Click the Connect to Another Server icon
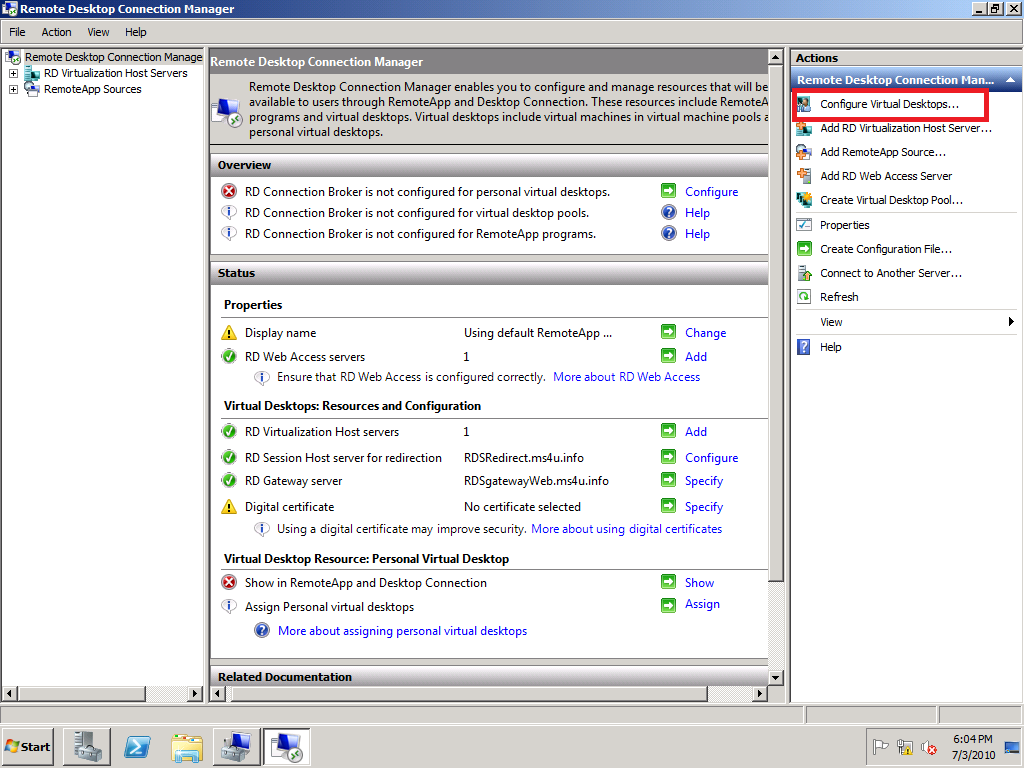 tap(804, 273)
